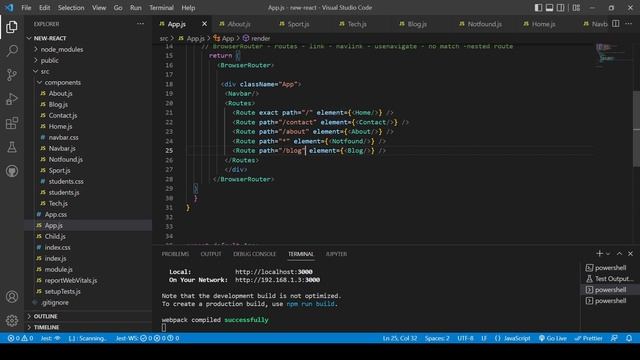The width and height of the screenshot is (640, 360).
Task: Click UTF-8 encoding in status bar
Action: [465, 338]
